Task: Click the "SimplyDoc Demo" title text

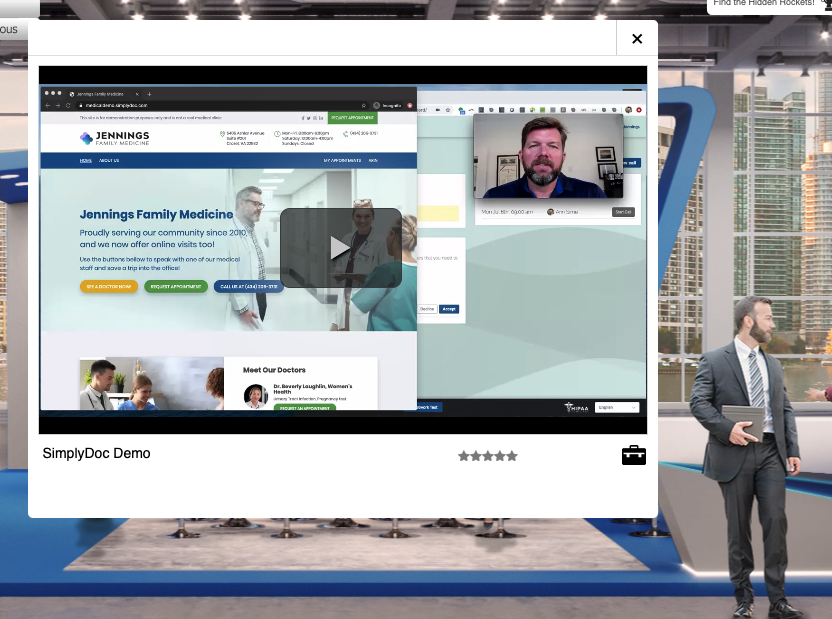Action: [96, 454]
